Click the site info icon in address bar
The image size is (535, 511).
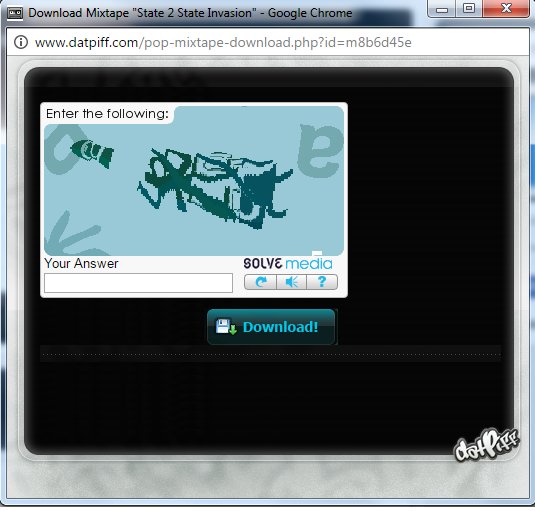(21, 43)
